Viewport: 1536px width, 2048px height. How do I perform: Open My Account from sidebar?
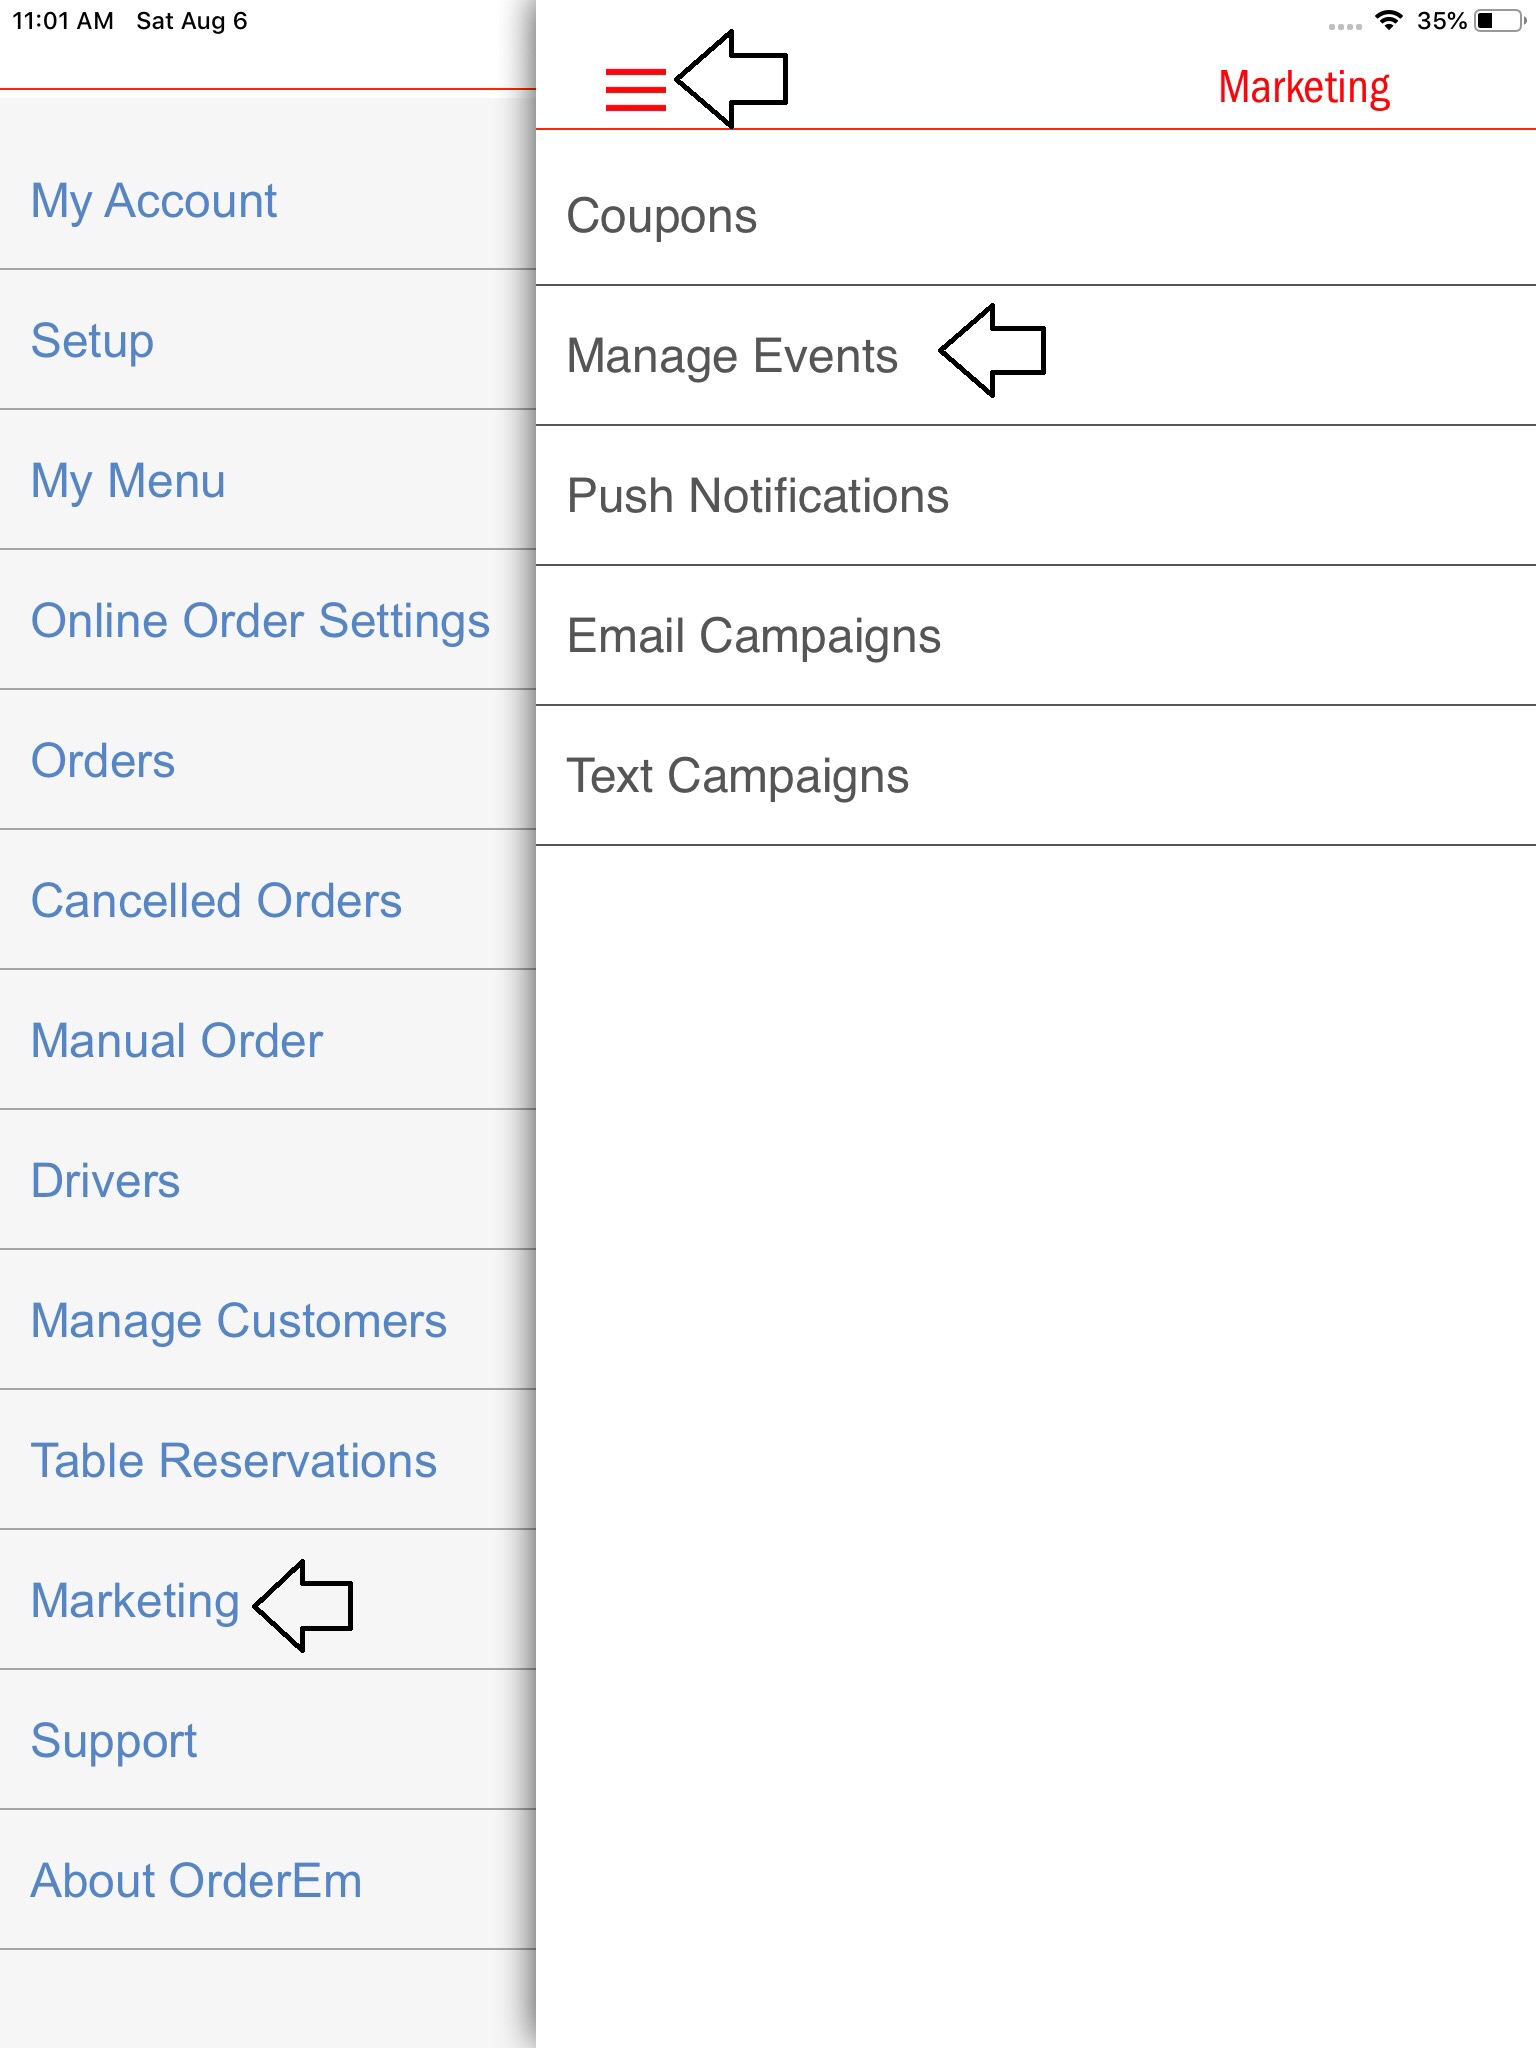click(x=153, y=200)
